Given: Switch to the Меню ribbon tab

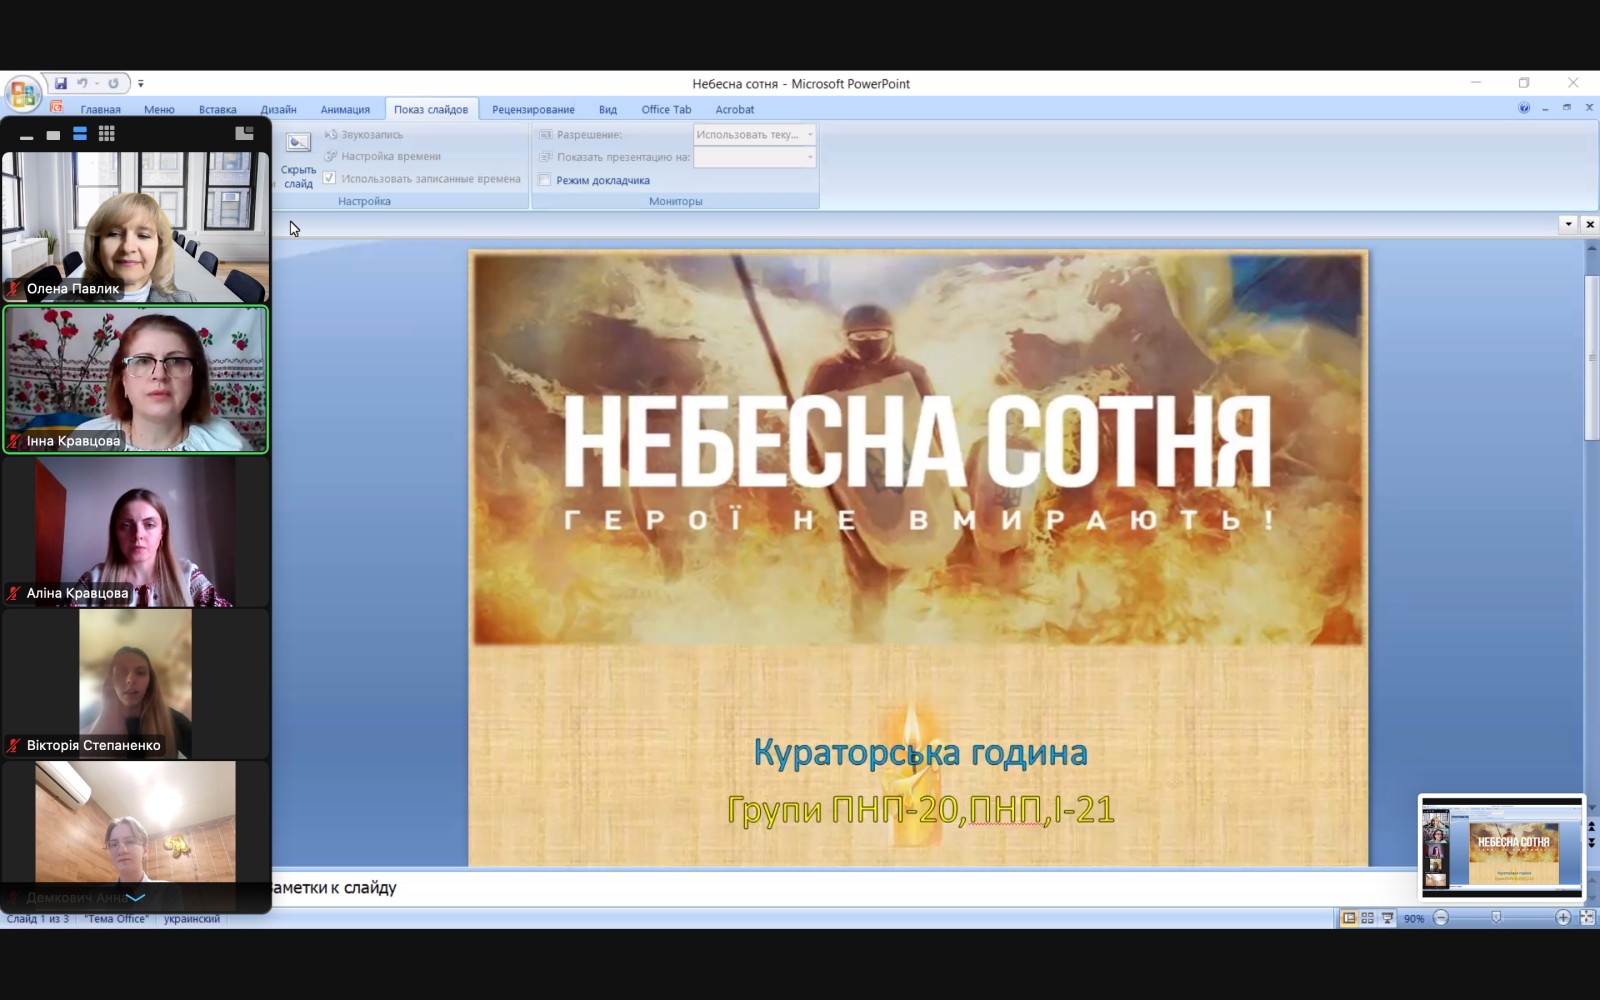Looking at the screenshot, I should tap(159, 109).
